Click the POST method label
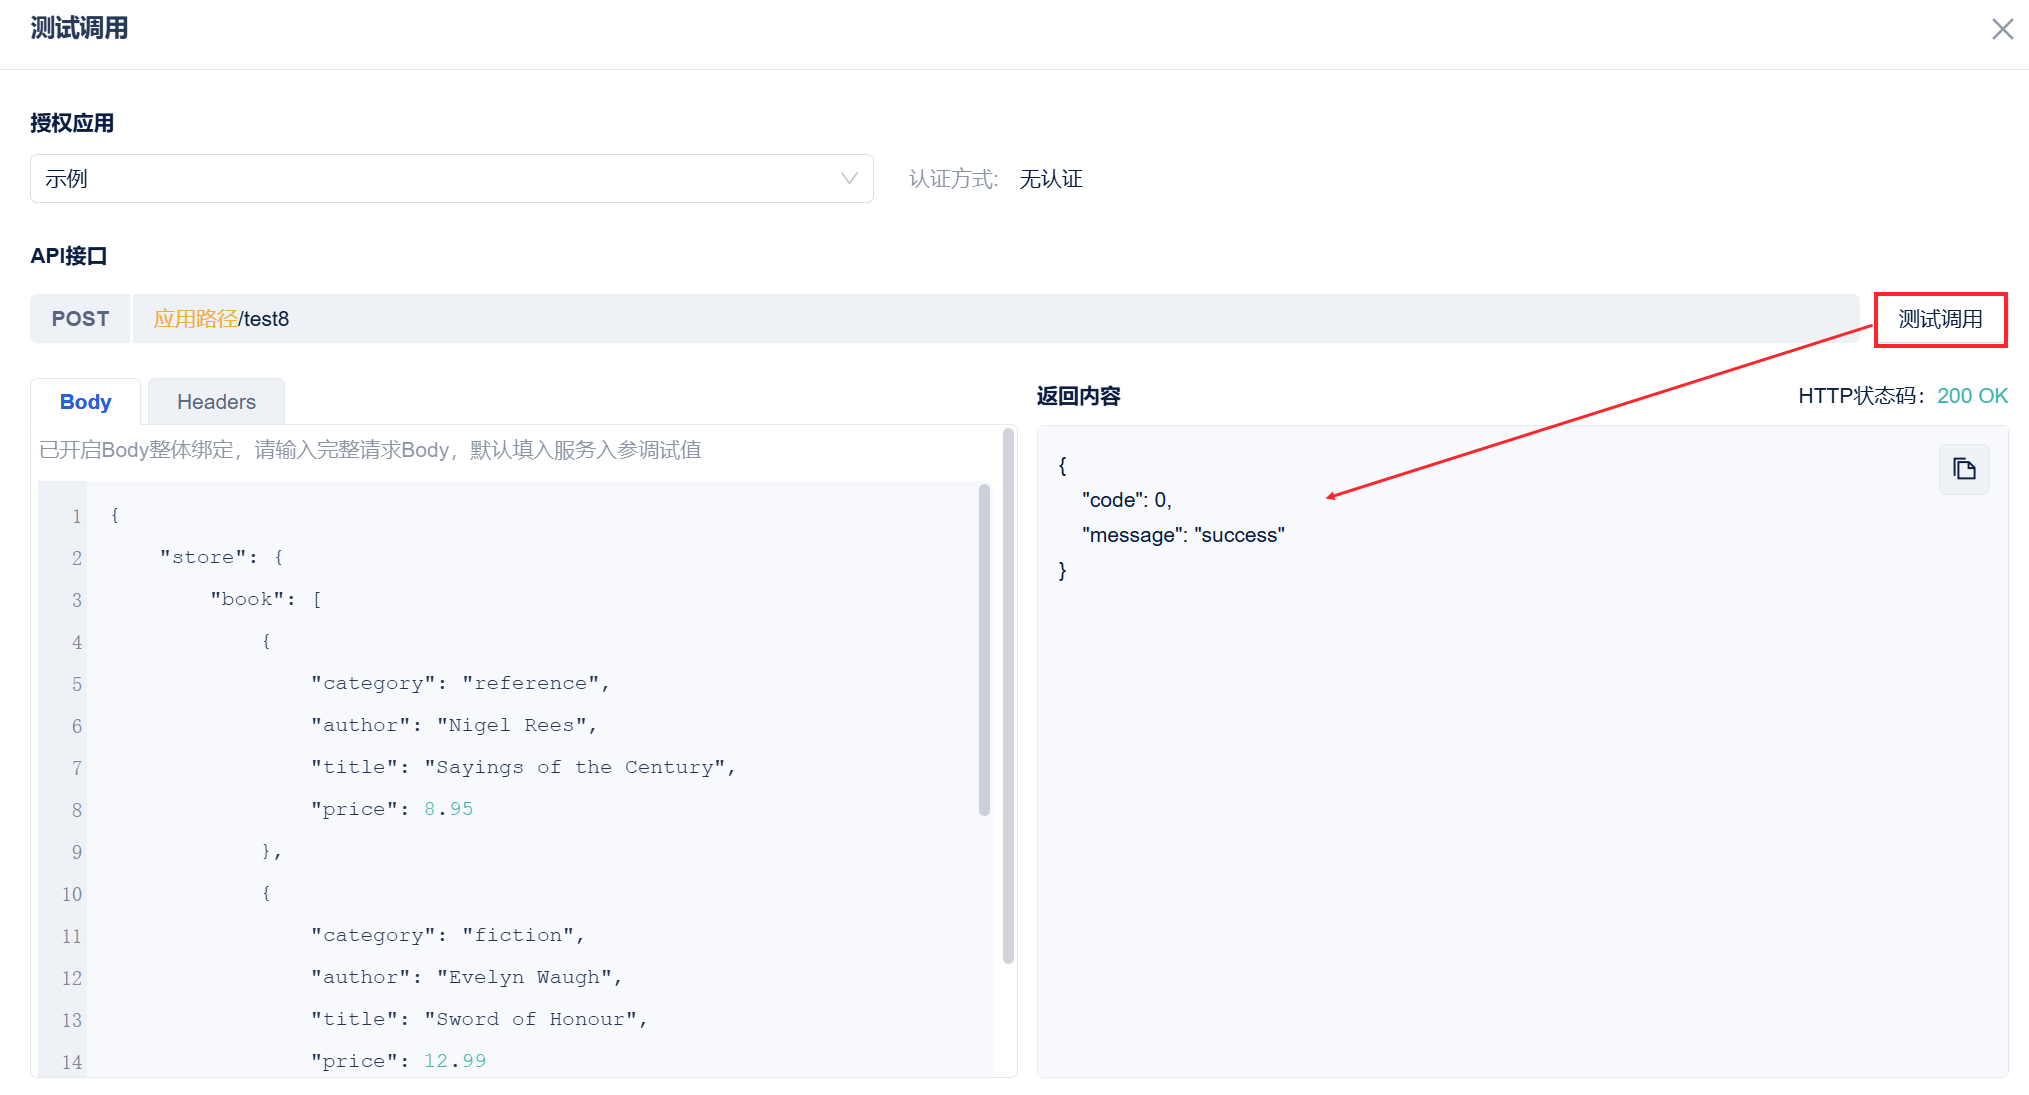The image size is (2029, 1095). point(80,319)
